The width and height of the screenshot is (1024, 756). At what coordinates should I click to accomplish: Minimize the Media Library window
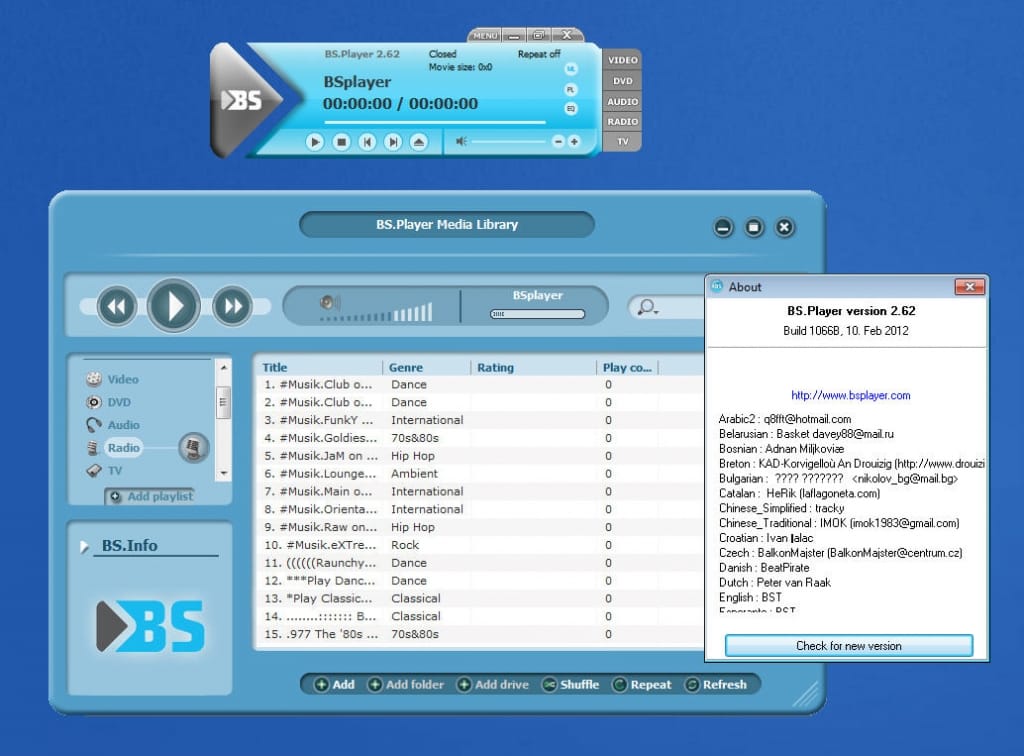pos(723,228)
